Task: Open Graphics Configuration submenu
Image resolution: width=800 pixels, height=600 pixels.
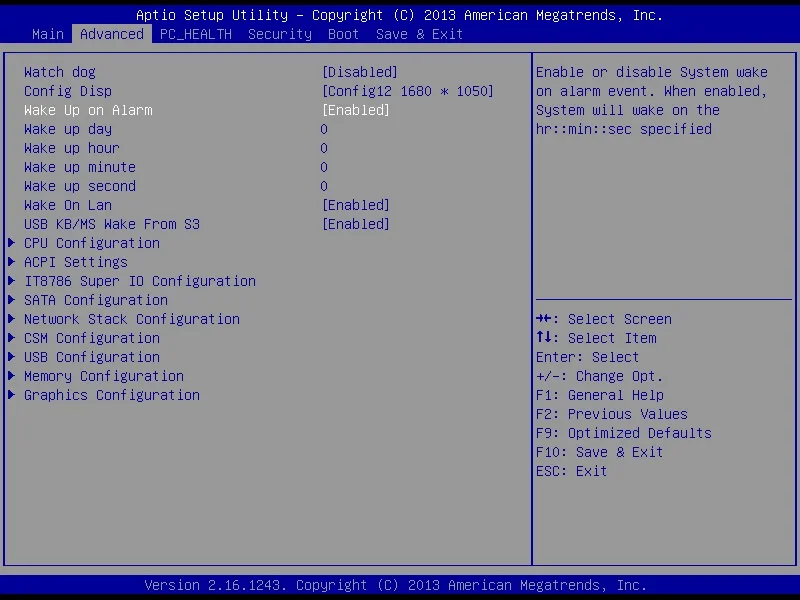Action: click(112, 395)
